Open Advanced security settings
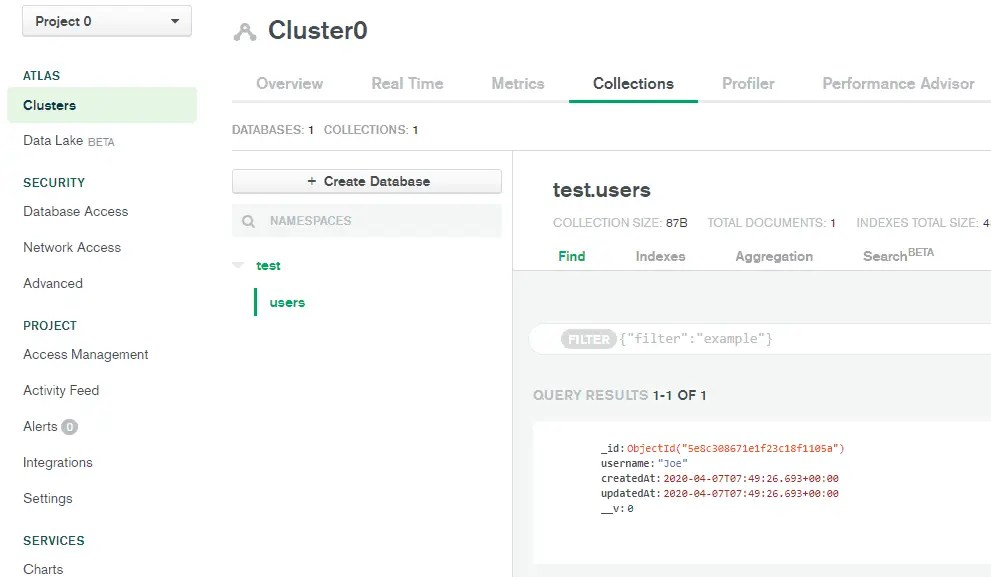 click(53, 283)
